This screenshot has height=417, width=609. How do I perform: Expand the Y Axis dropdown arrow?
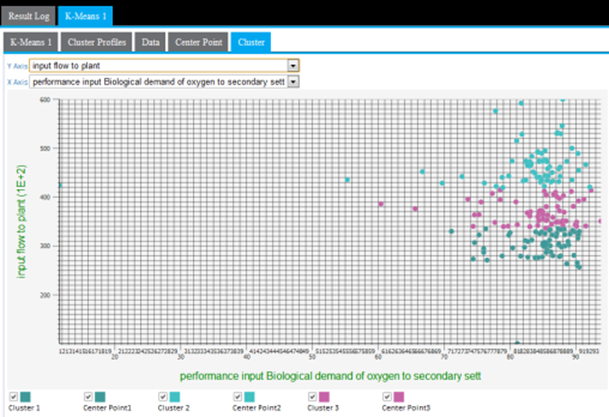[293, 66]
